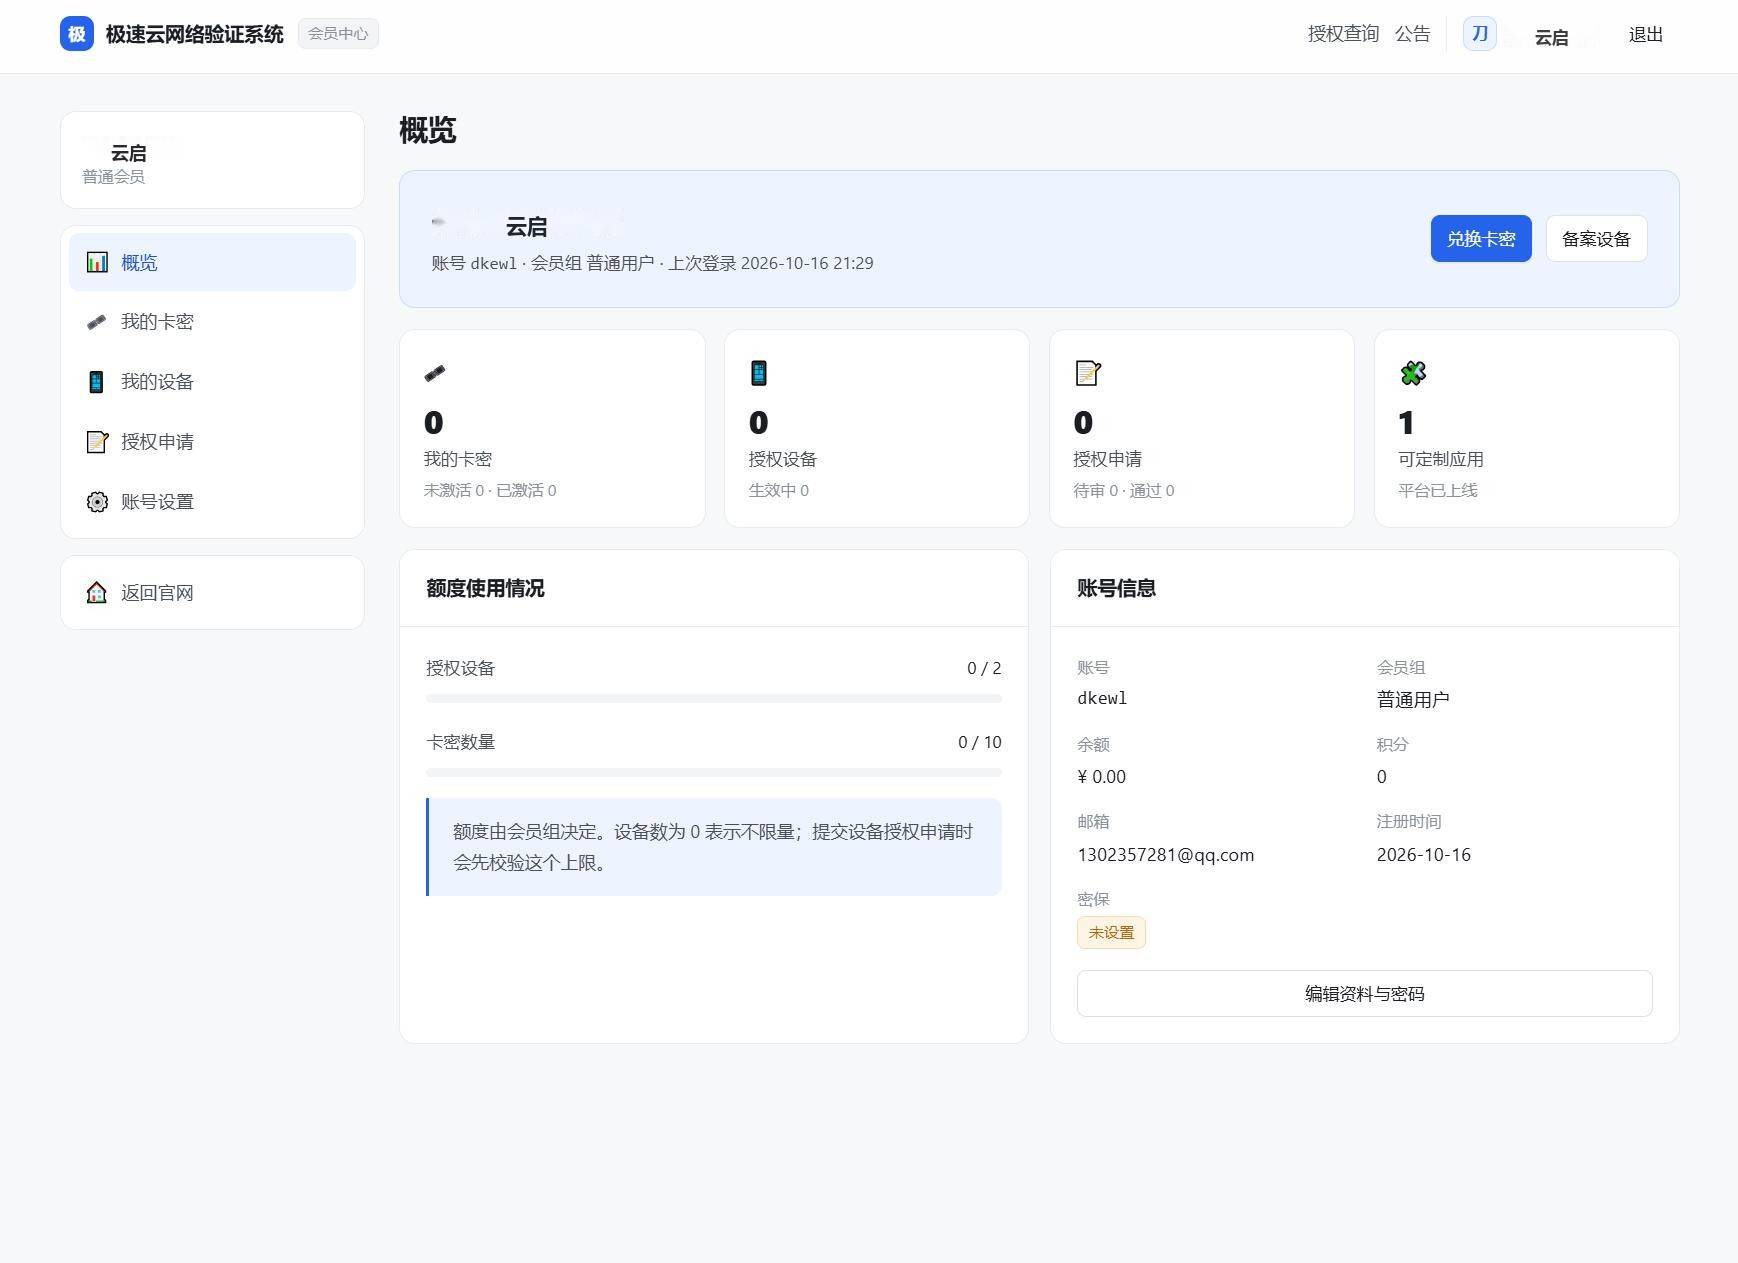Image resolution: width=1738 pixels, height=1263 pixels.
Task: Go to 授权申请 in the sidebar
Action: click(x=212, y=442)
